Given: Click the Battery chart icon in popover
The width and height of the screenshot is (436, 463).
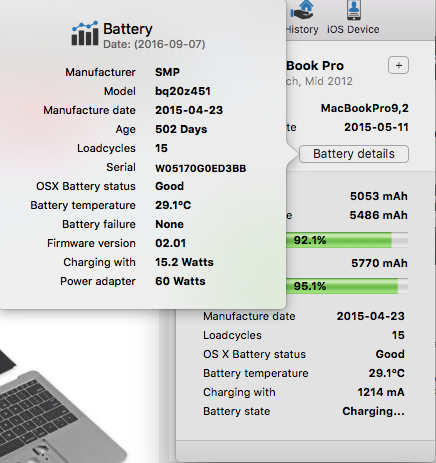Looking at the screenshot, I should click(85, 33).
